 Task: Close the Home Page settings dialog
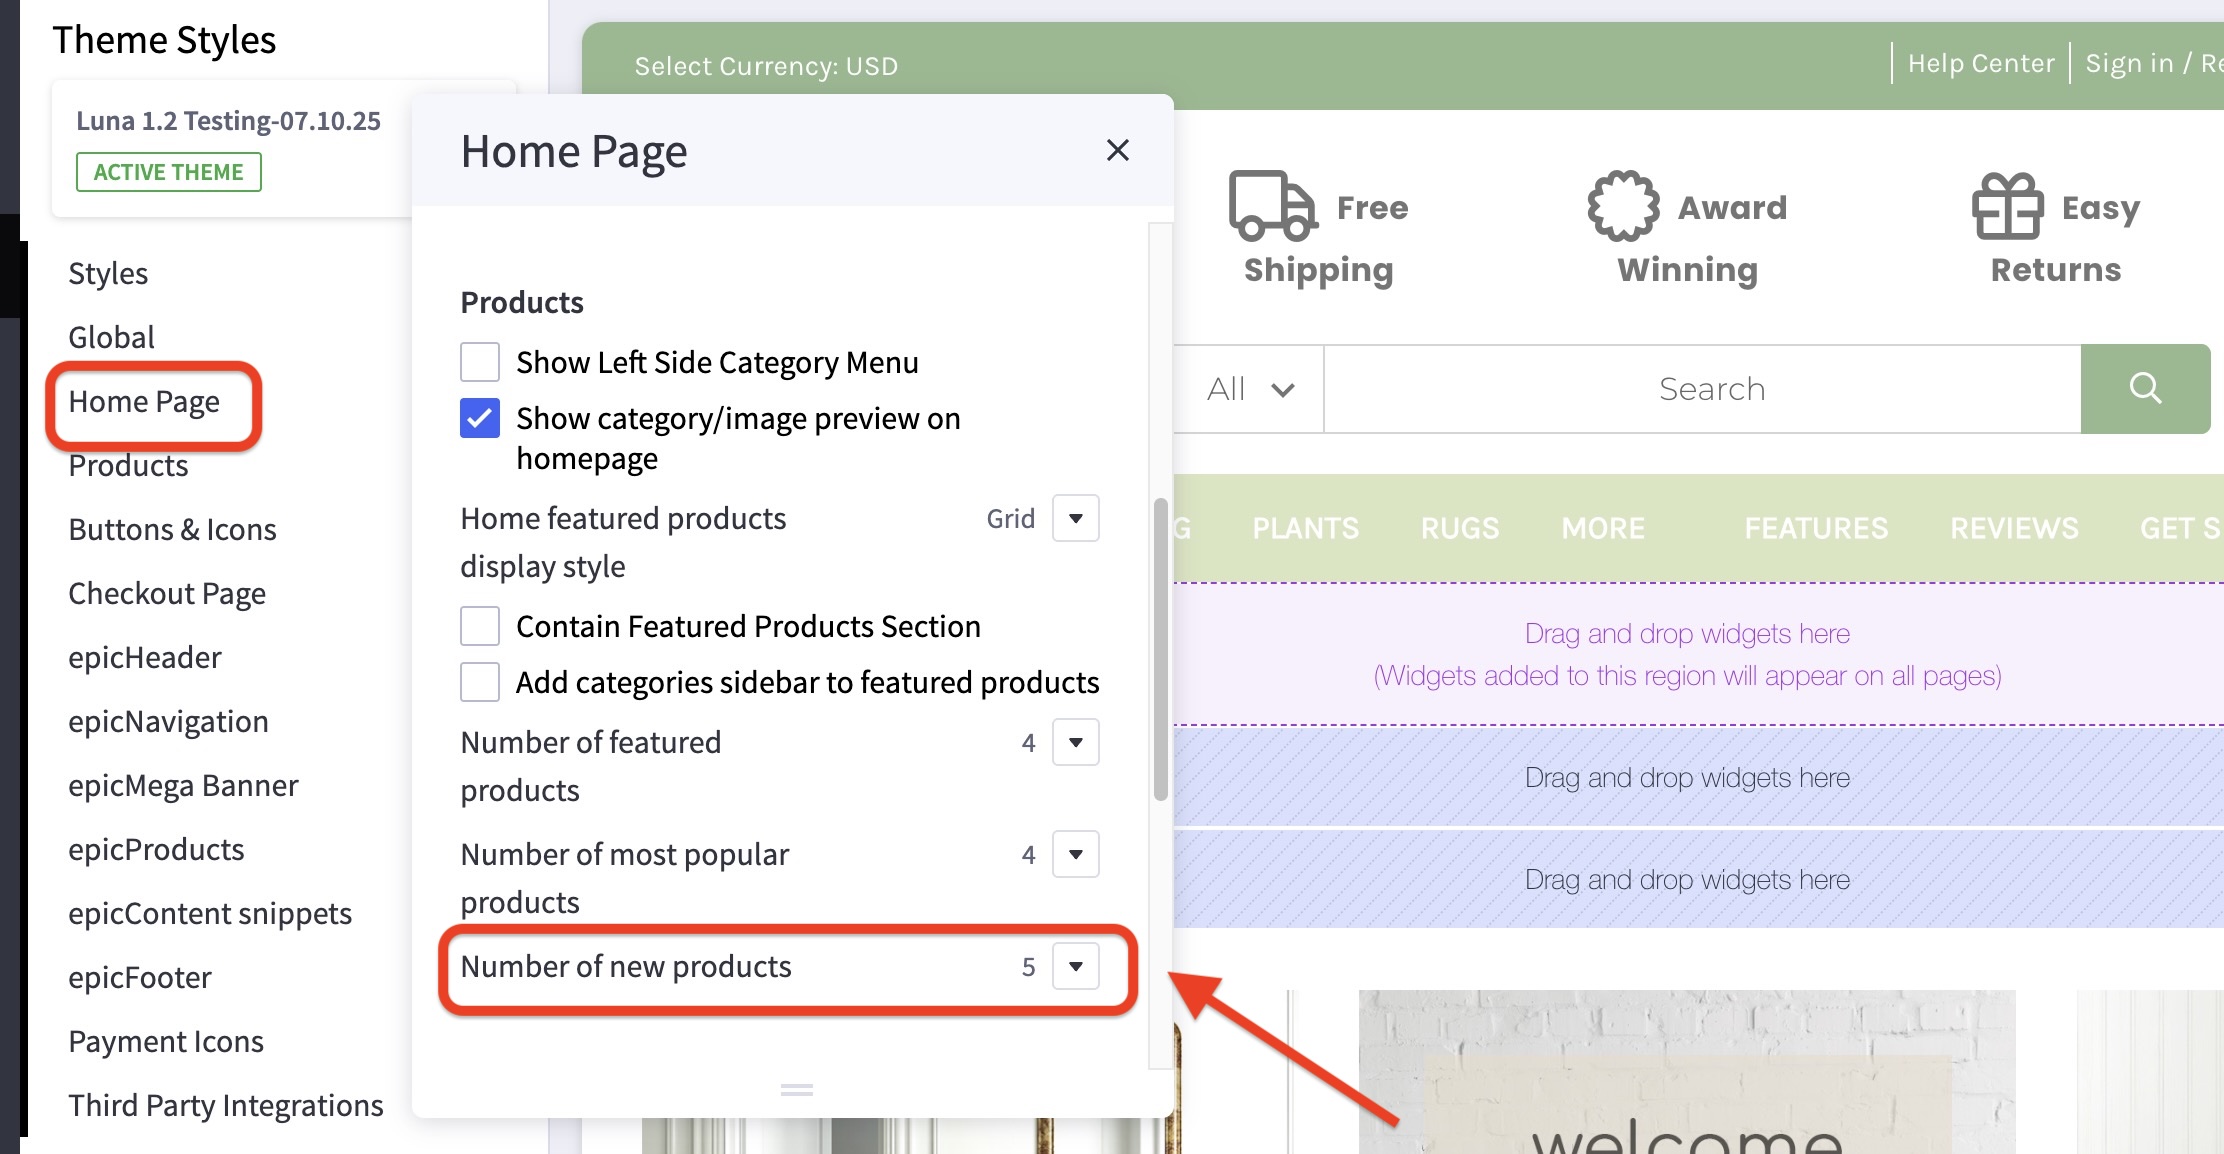1117,150
